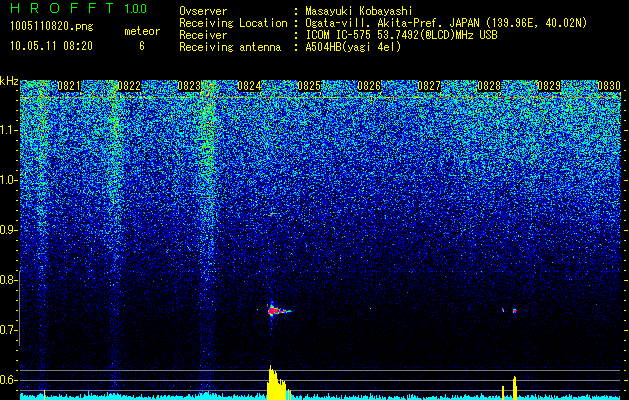Screen dimensions: 629x400
Task: Click the Ovserver label
Action: pyautogui.click(x=203, y=11)
